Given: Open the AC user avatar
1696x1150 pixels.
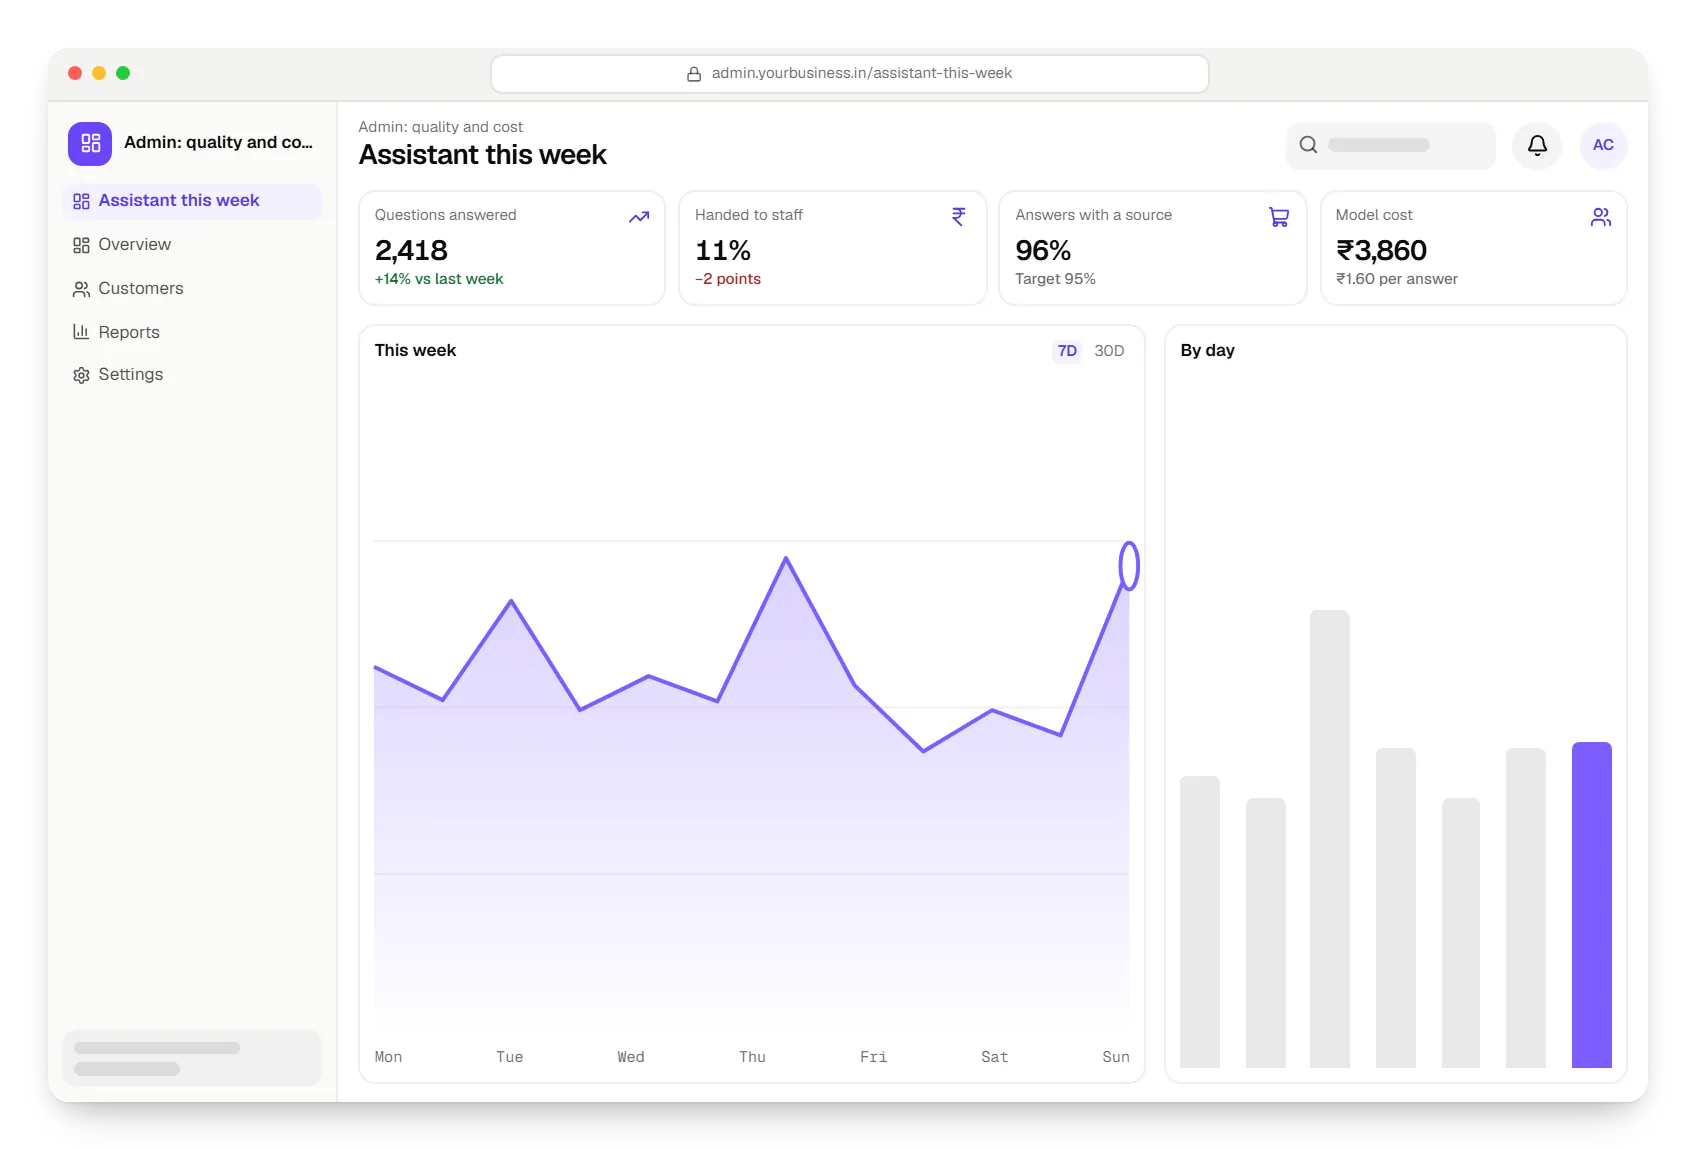Looking at the screenshot, I should click(x=1603, y=145).
